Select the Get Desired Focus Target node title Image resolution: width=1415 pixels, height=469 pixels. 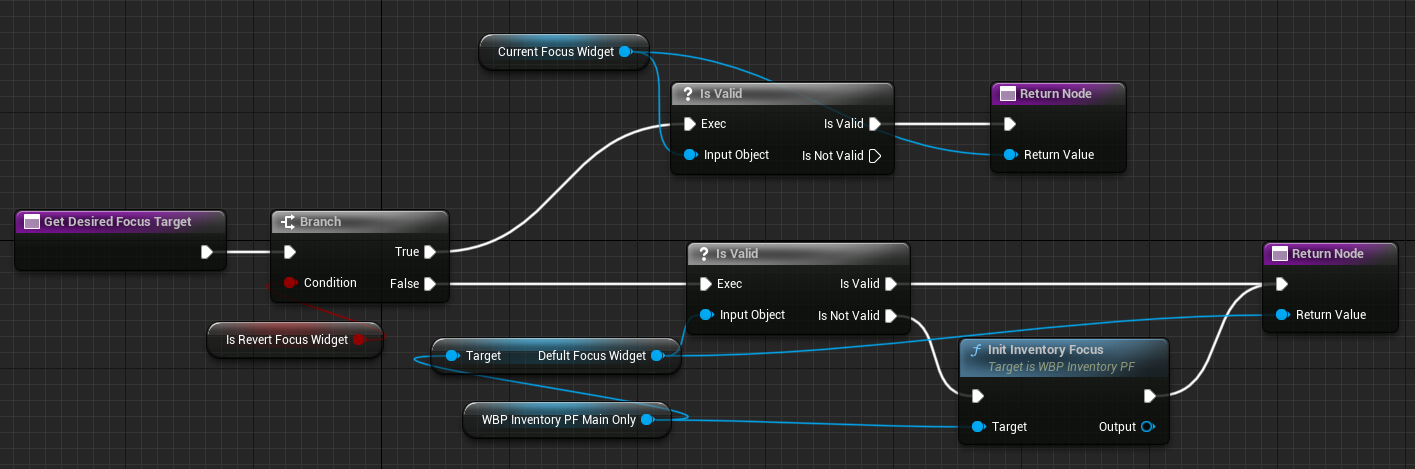pyautogui.click(x=118, y=222)
